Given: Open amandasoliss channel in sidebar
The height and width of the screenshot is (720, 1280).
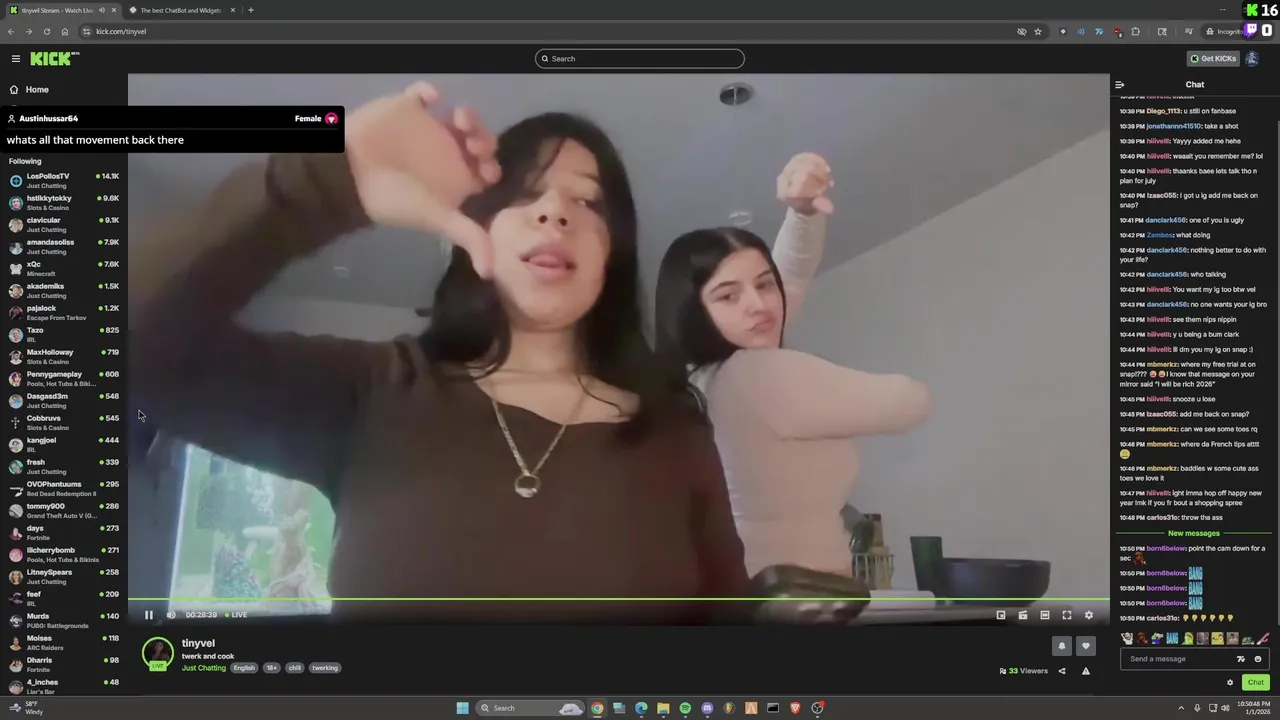Looking at the screenshot, I should (63, 247).
